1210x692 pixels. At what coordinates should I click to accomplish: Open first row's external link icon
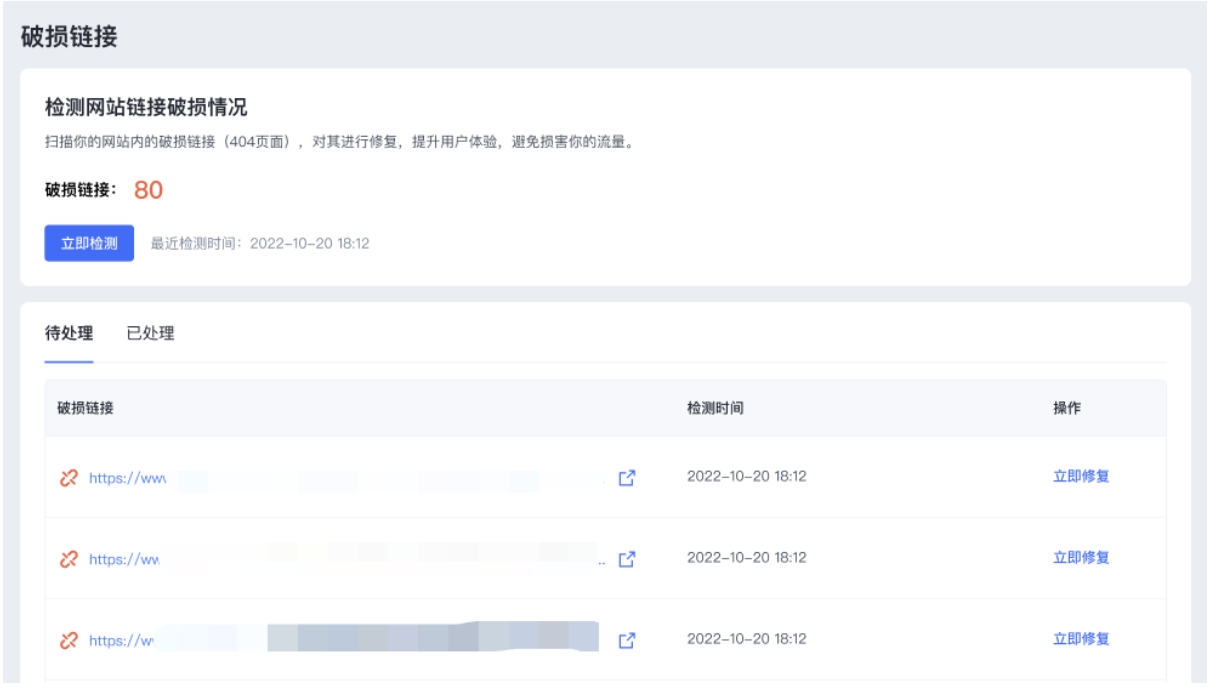point(627,478)
